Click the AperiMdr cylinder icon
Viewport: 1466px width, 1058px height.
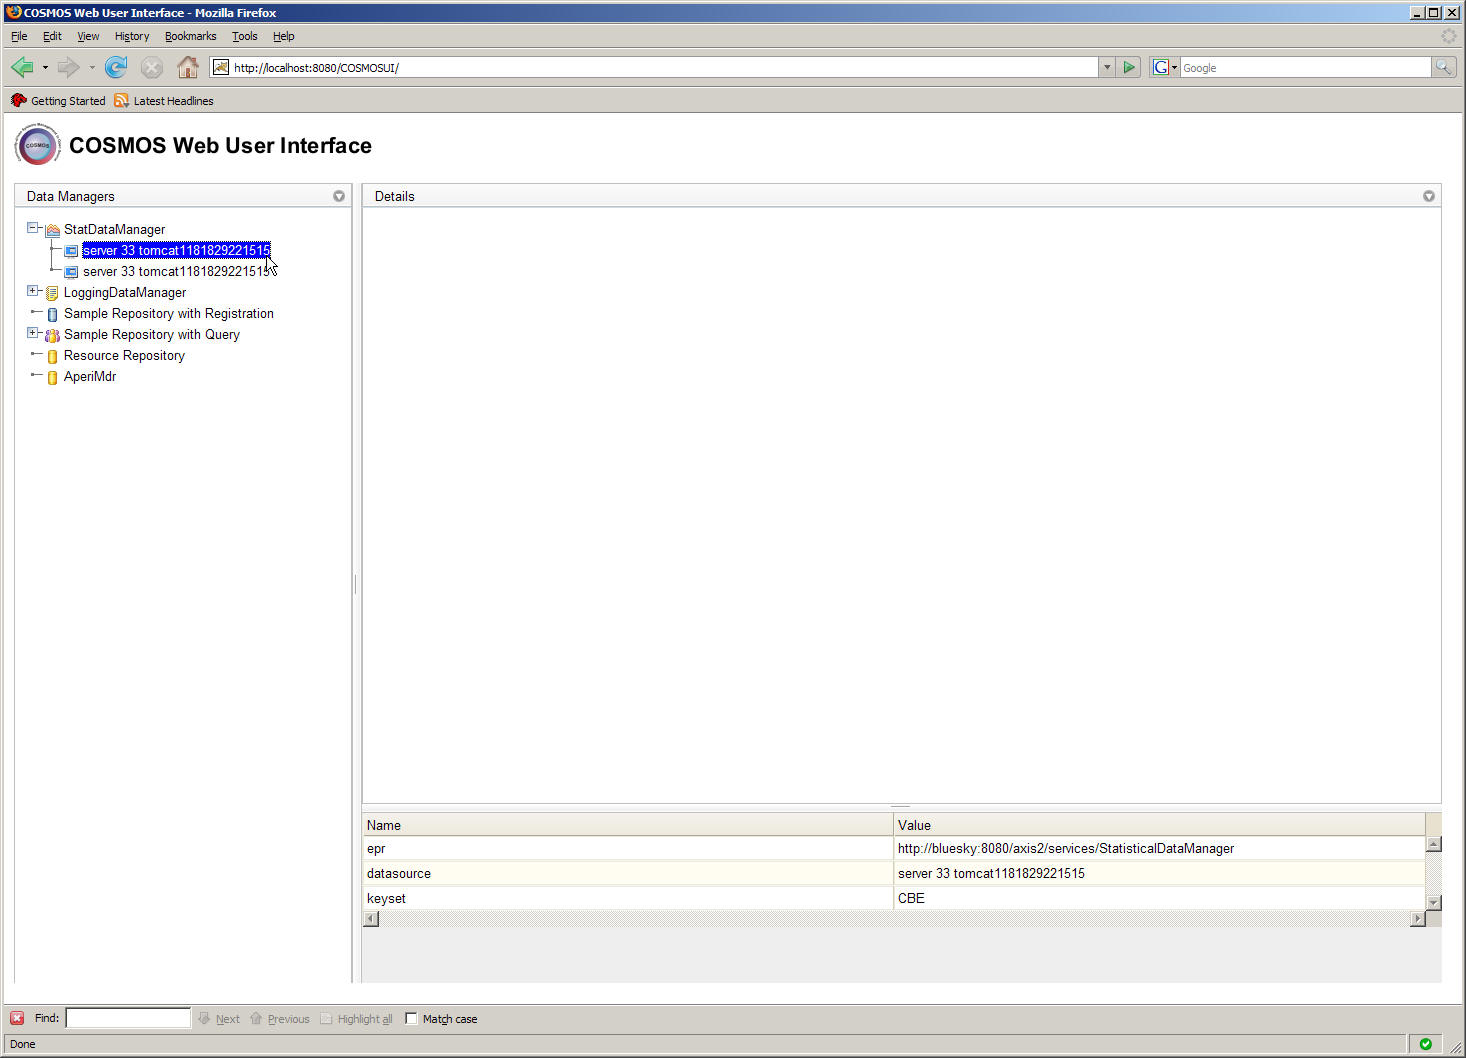(x=53, y=377)
